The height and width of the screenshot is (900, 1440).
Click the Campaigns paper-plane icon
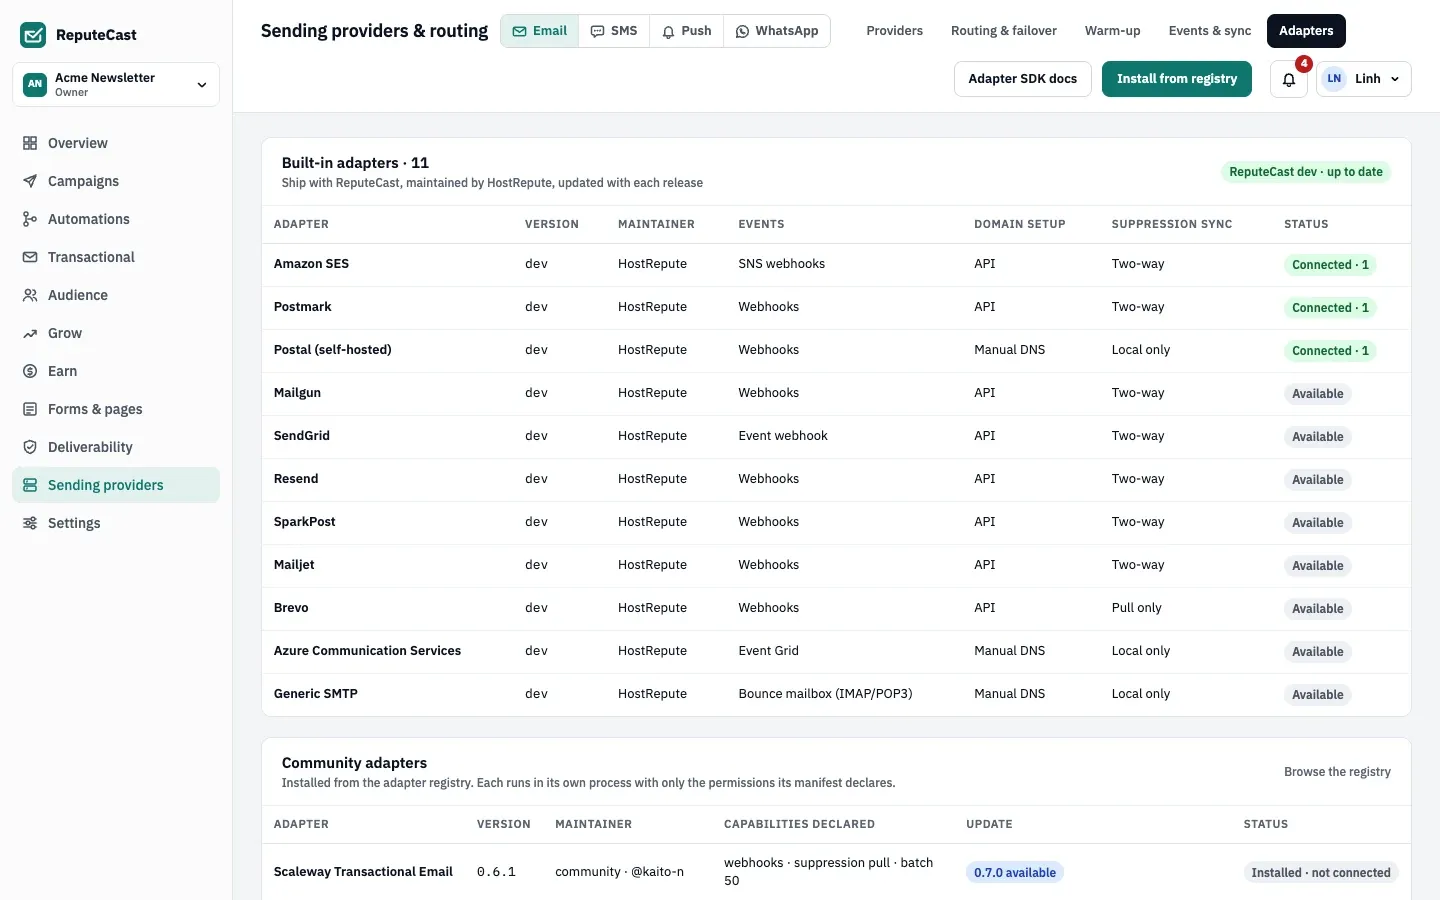pyautogui.click(x=30, y=181)
